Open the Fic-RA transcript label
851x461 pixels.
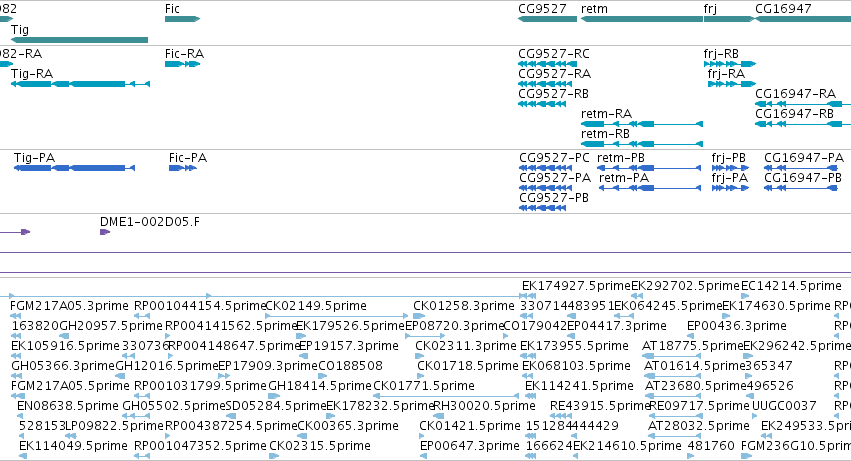(x=185, y=54)
